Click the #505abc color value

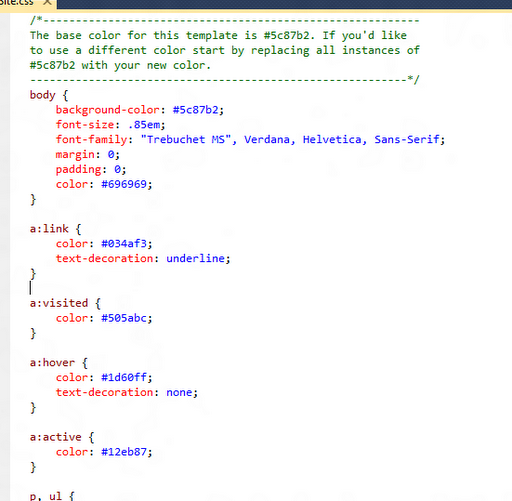pyautogui.click(x=124, y=318)
